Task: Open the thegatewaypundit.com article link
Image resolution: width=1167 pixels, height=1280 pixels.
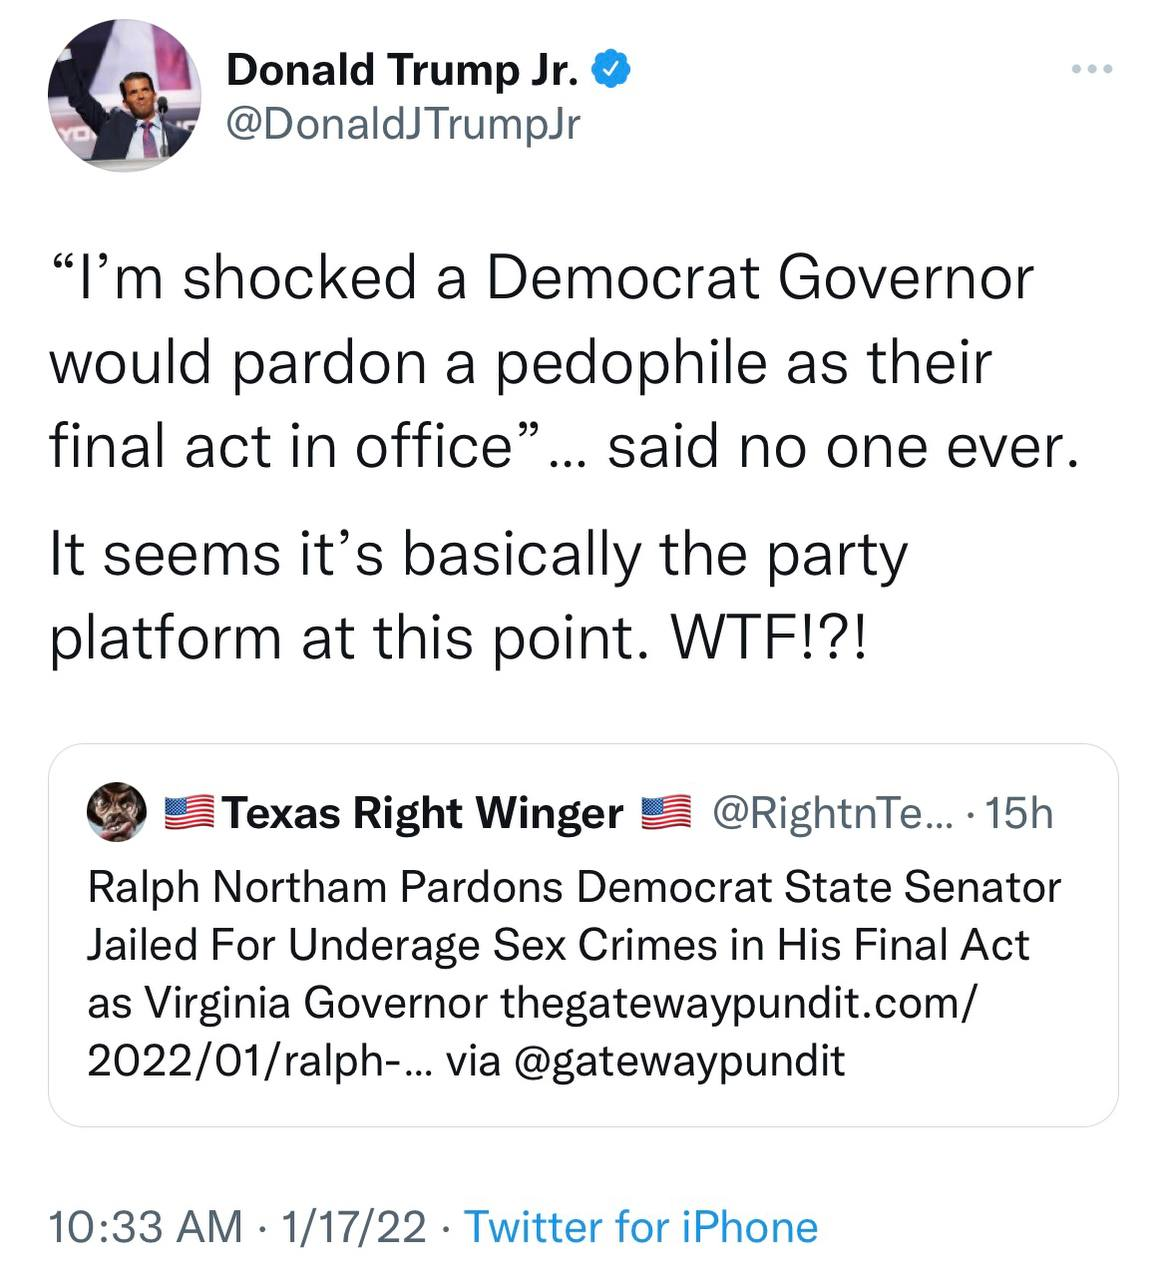Action: click(x=735, y=1002)
